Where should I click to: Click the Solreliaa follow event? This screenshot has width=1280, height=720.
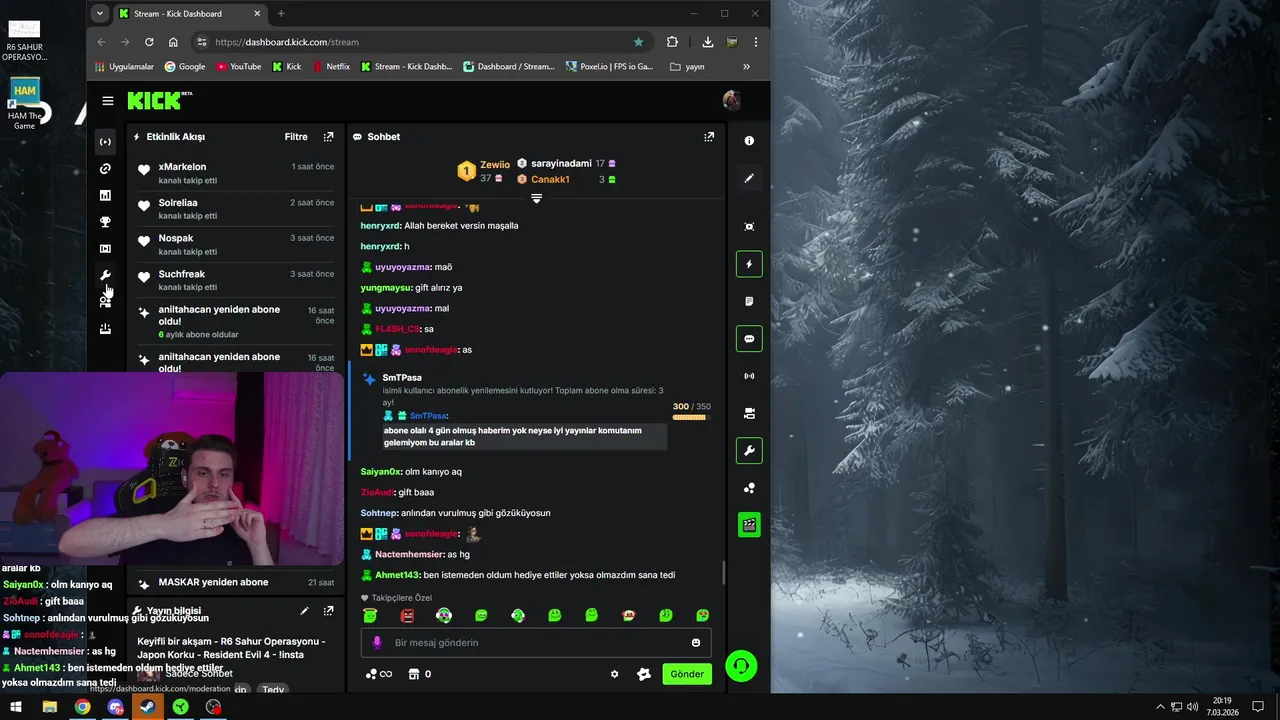(236, 209)
